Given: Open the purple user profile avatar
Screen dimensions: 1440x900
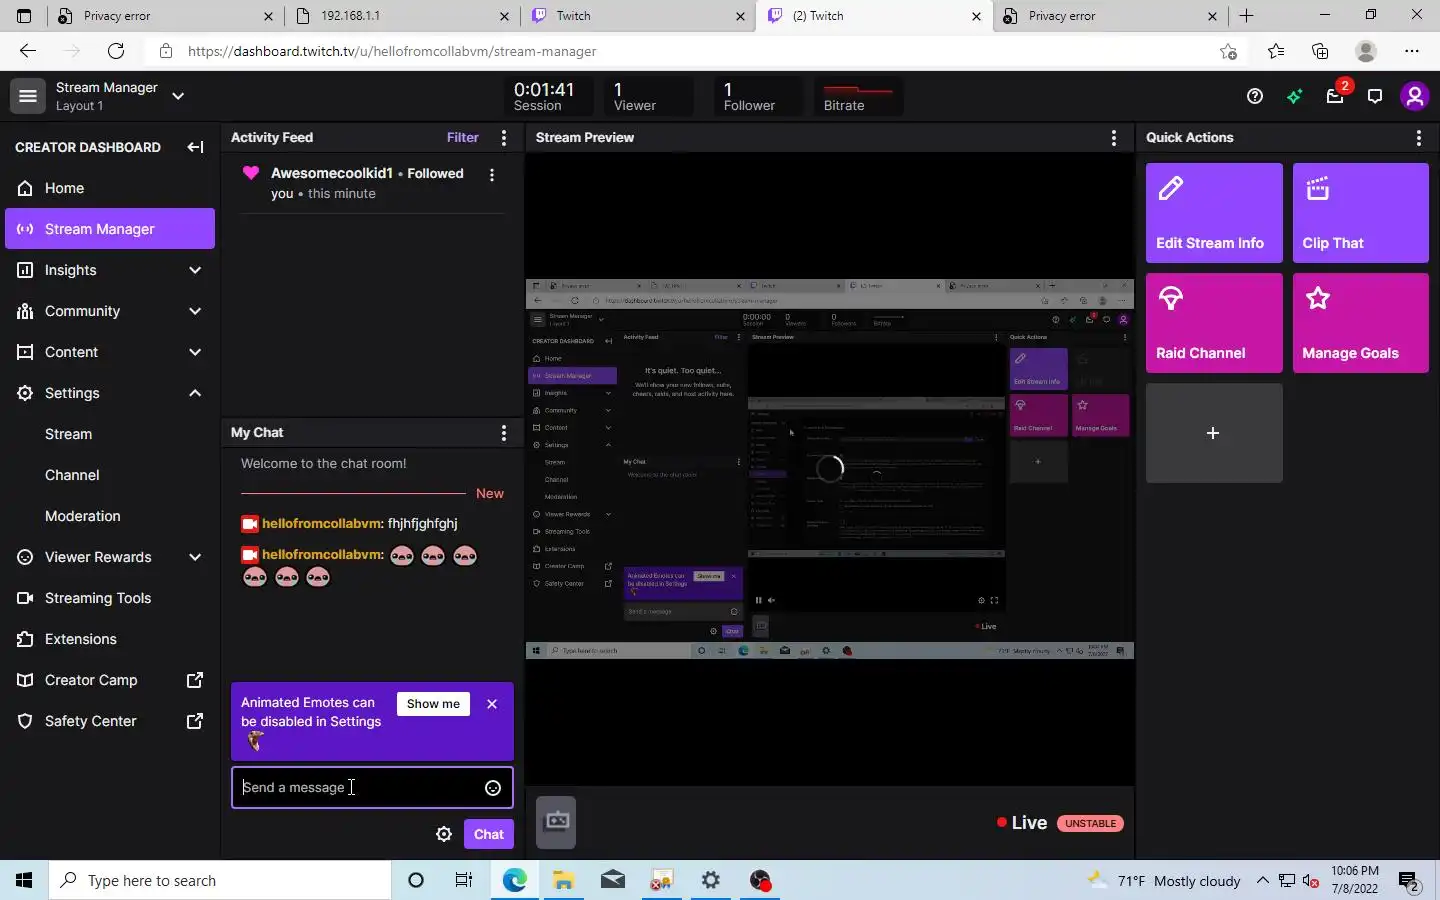Looking at the screenshot, I should (x=1414, y=96).
